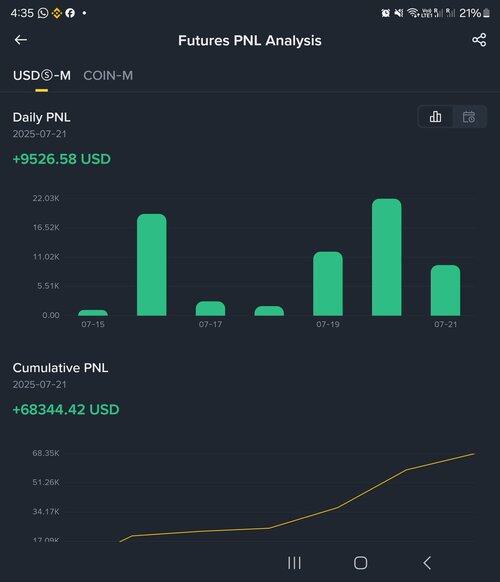The image size is (500, 582).
Task: Open the COIN-M tab
Action: coord(108,75)
